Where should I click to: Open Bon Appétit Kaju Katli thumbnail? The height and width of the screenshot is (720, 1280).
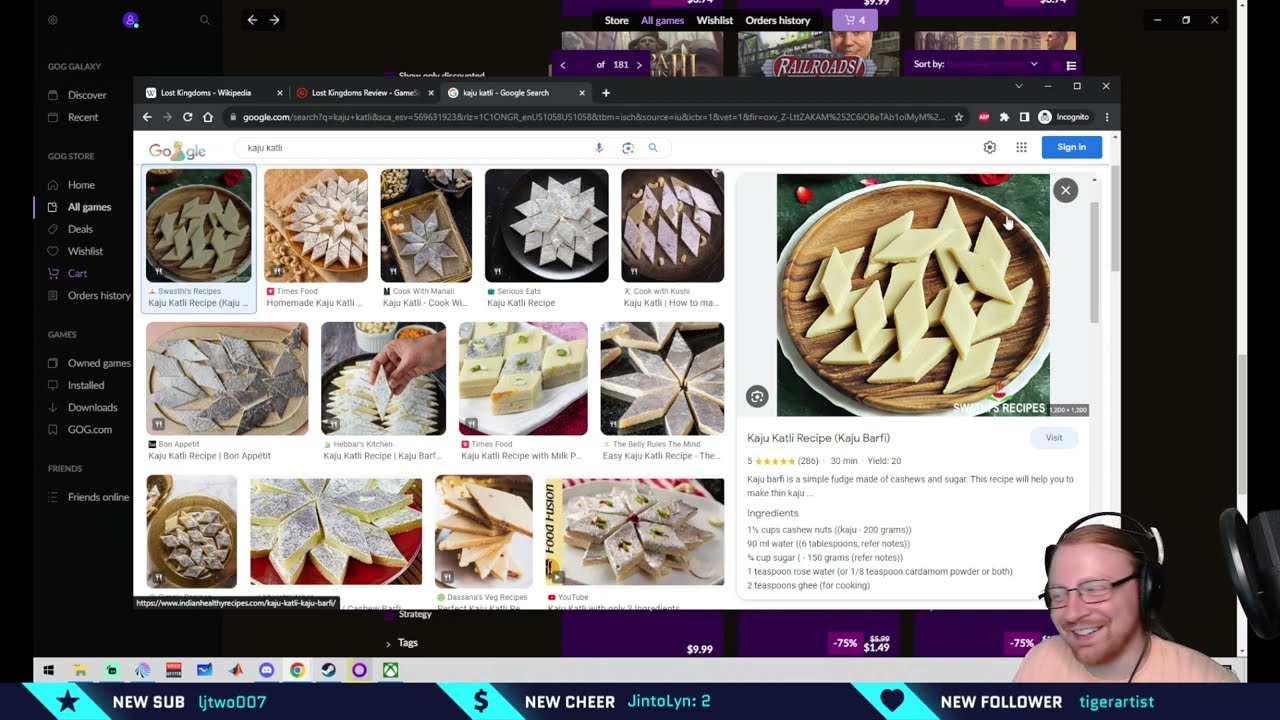point(227,379)
